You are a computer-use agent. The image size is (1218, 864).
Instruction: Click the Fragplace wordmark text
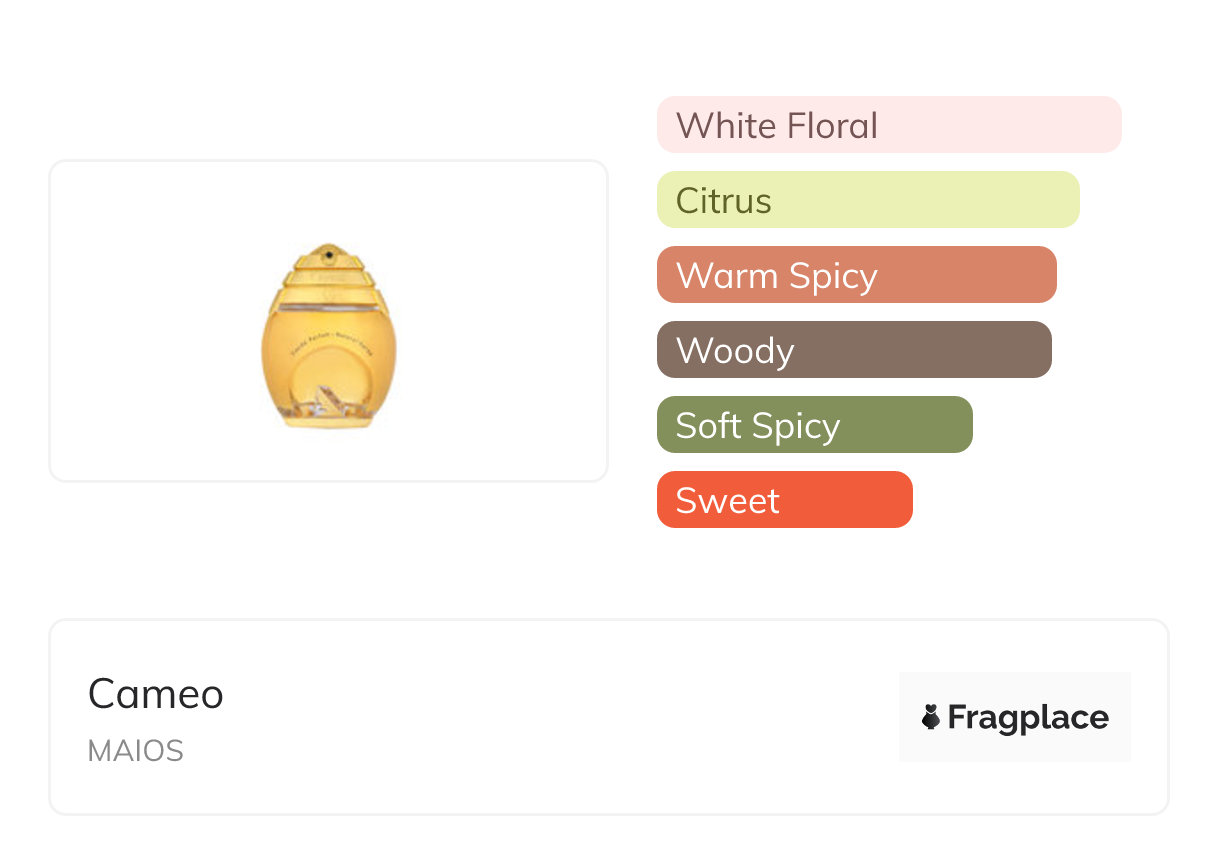coord(1028,718)
